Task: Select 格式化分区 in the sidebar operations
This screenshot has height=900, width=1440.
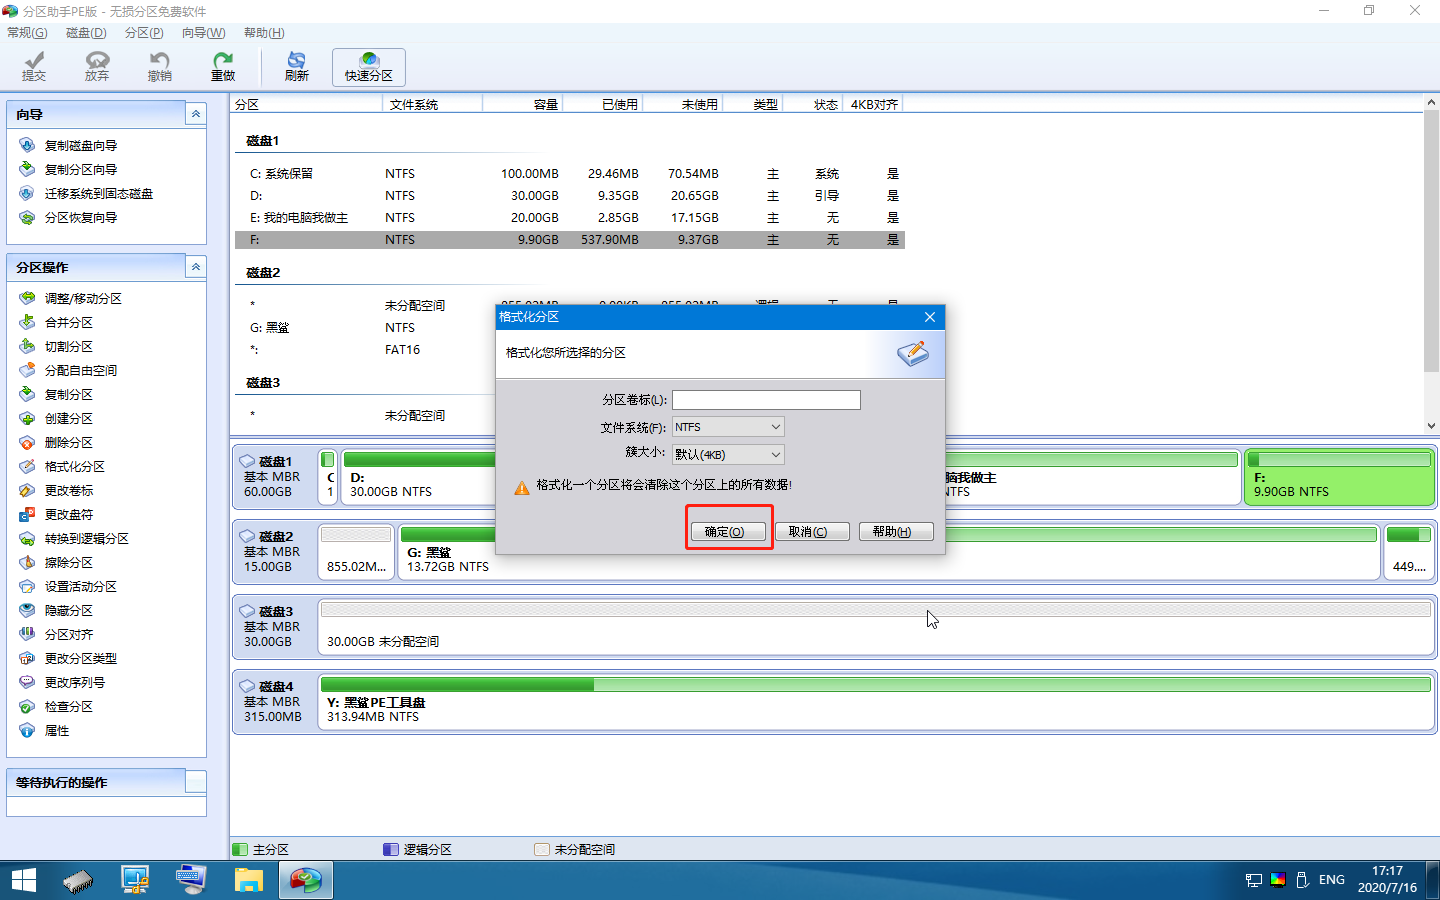Action: (74, 467)
